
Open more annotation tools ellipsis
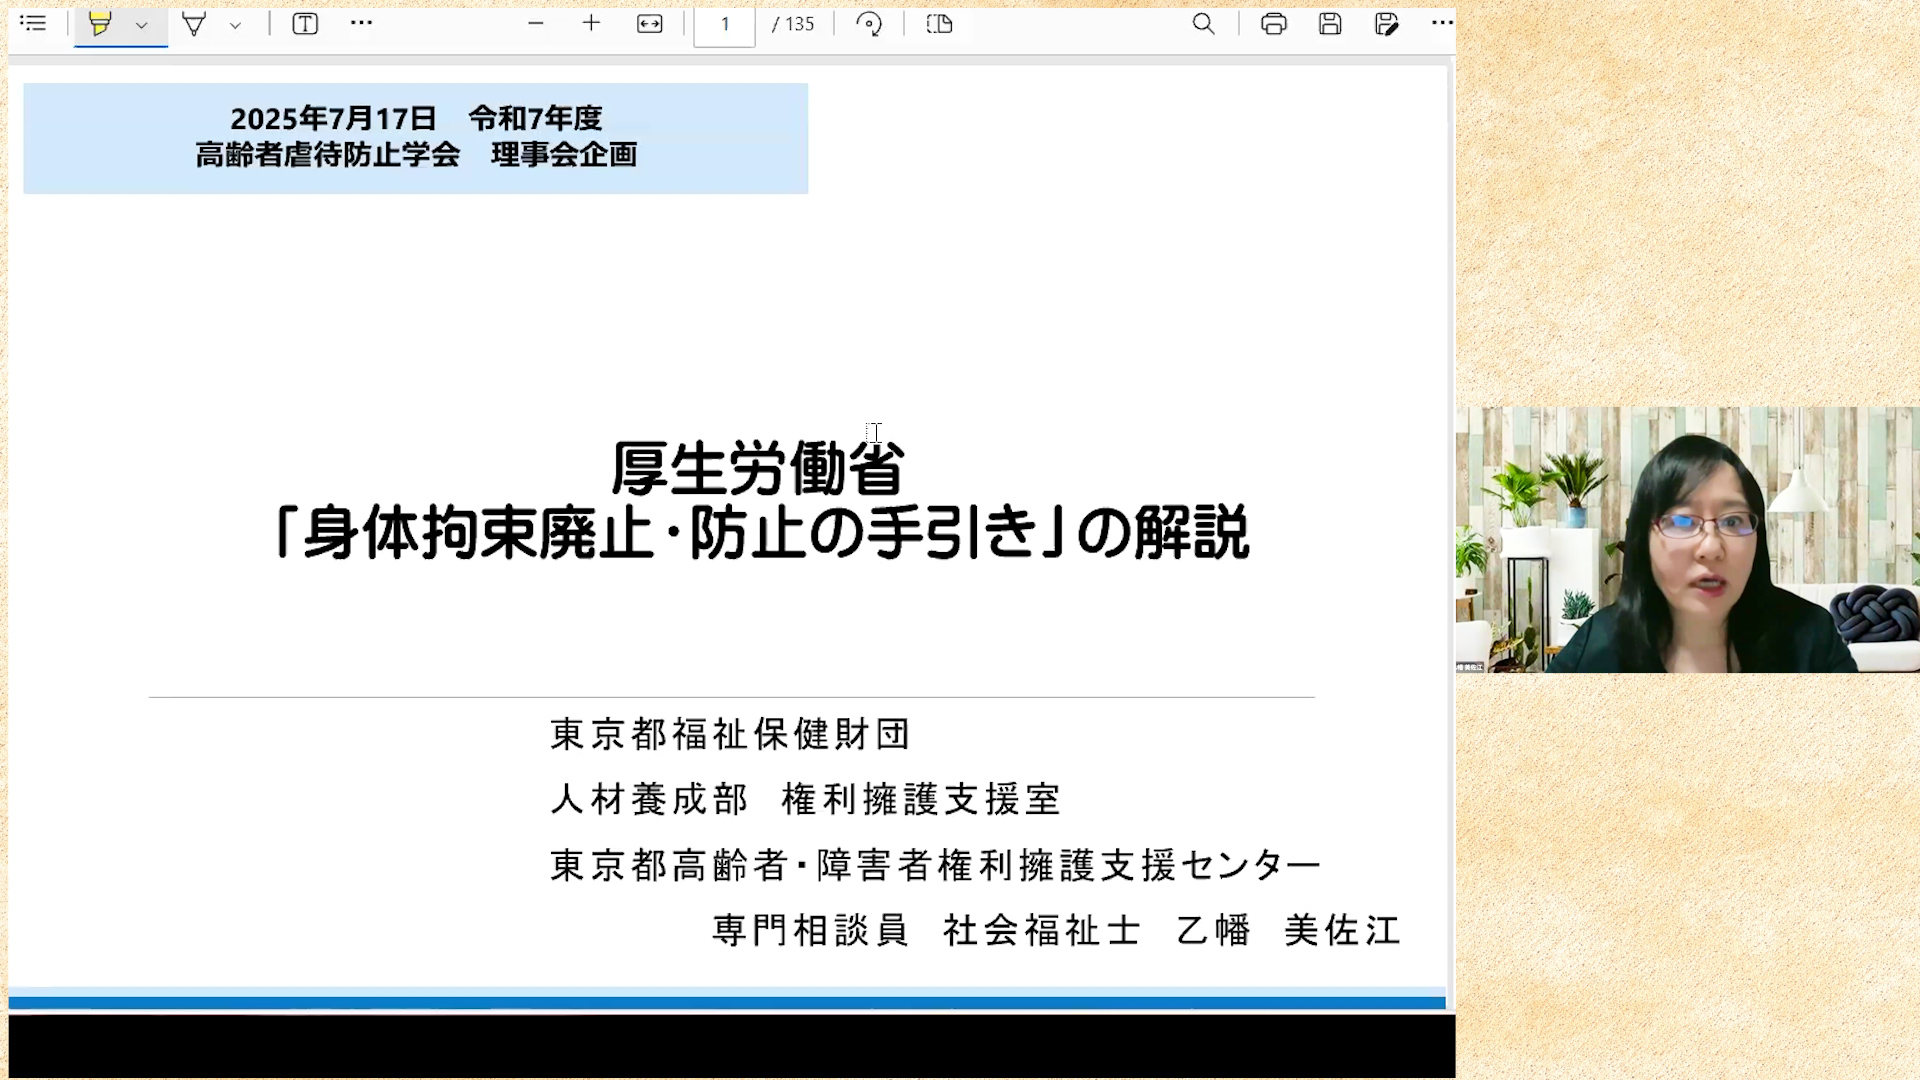tap(361, 23)
